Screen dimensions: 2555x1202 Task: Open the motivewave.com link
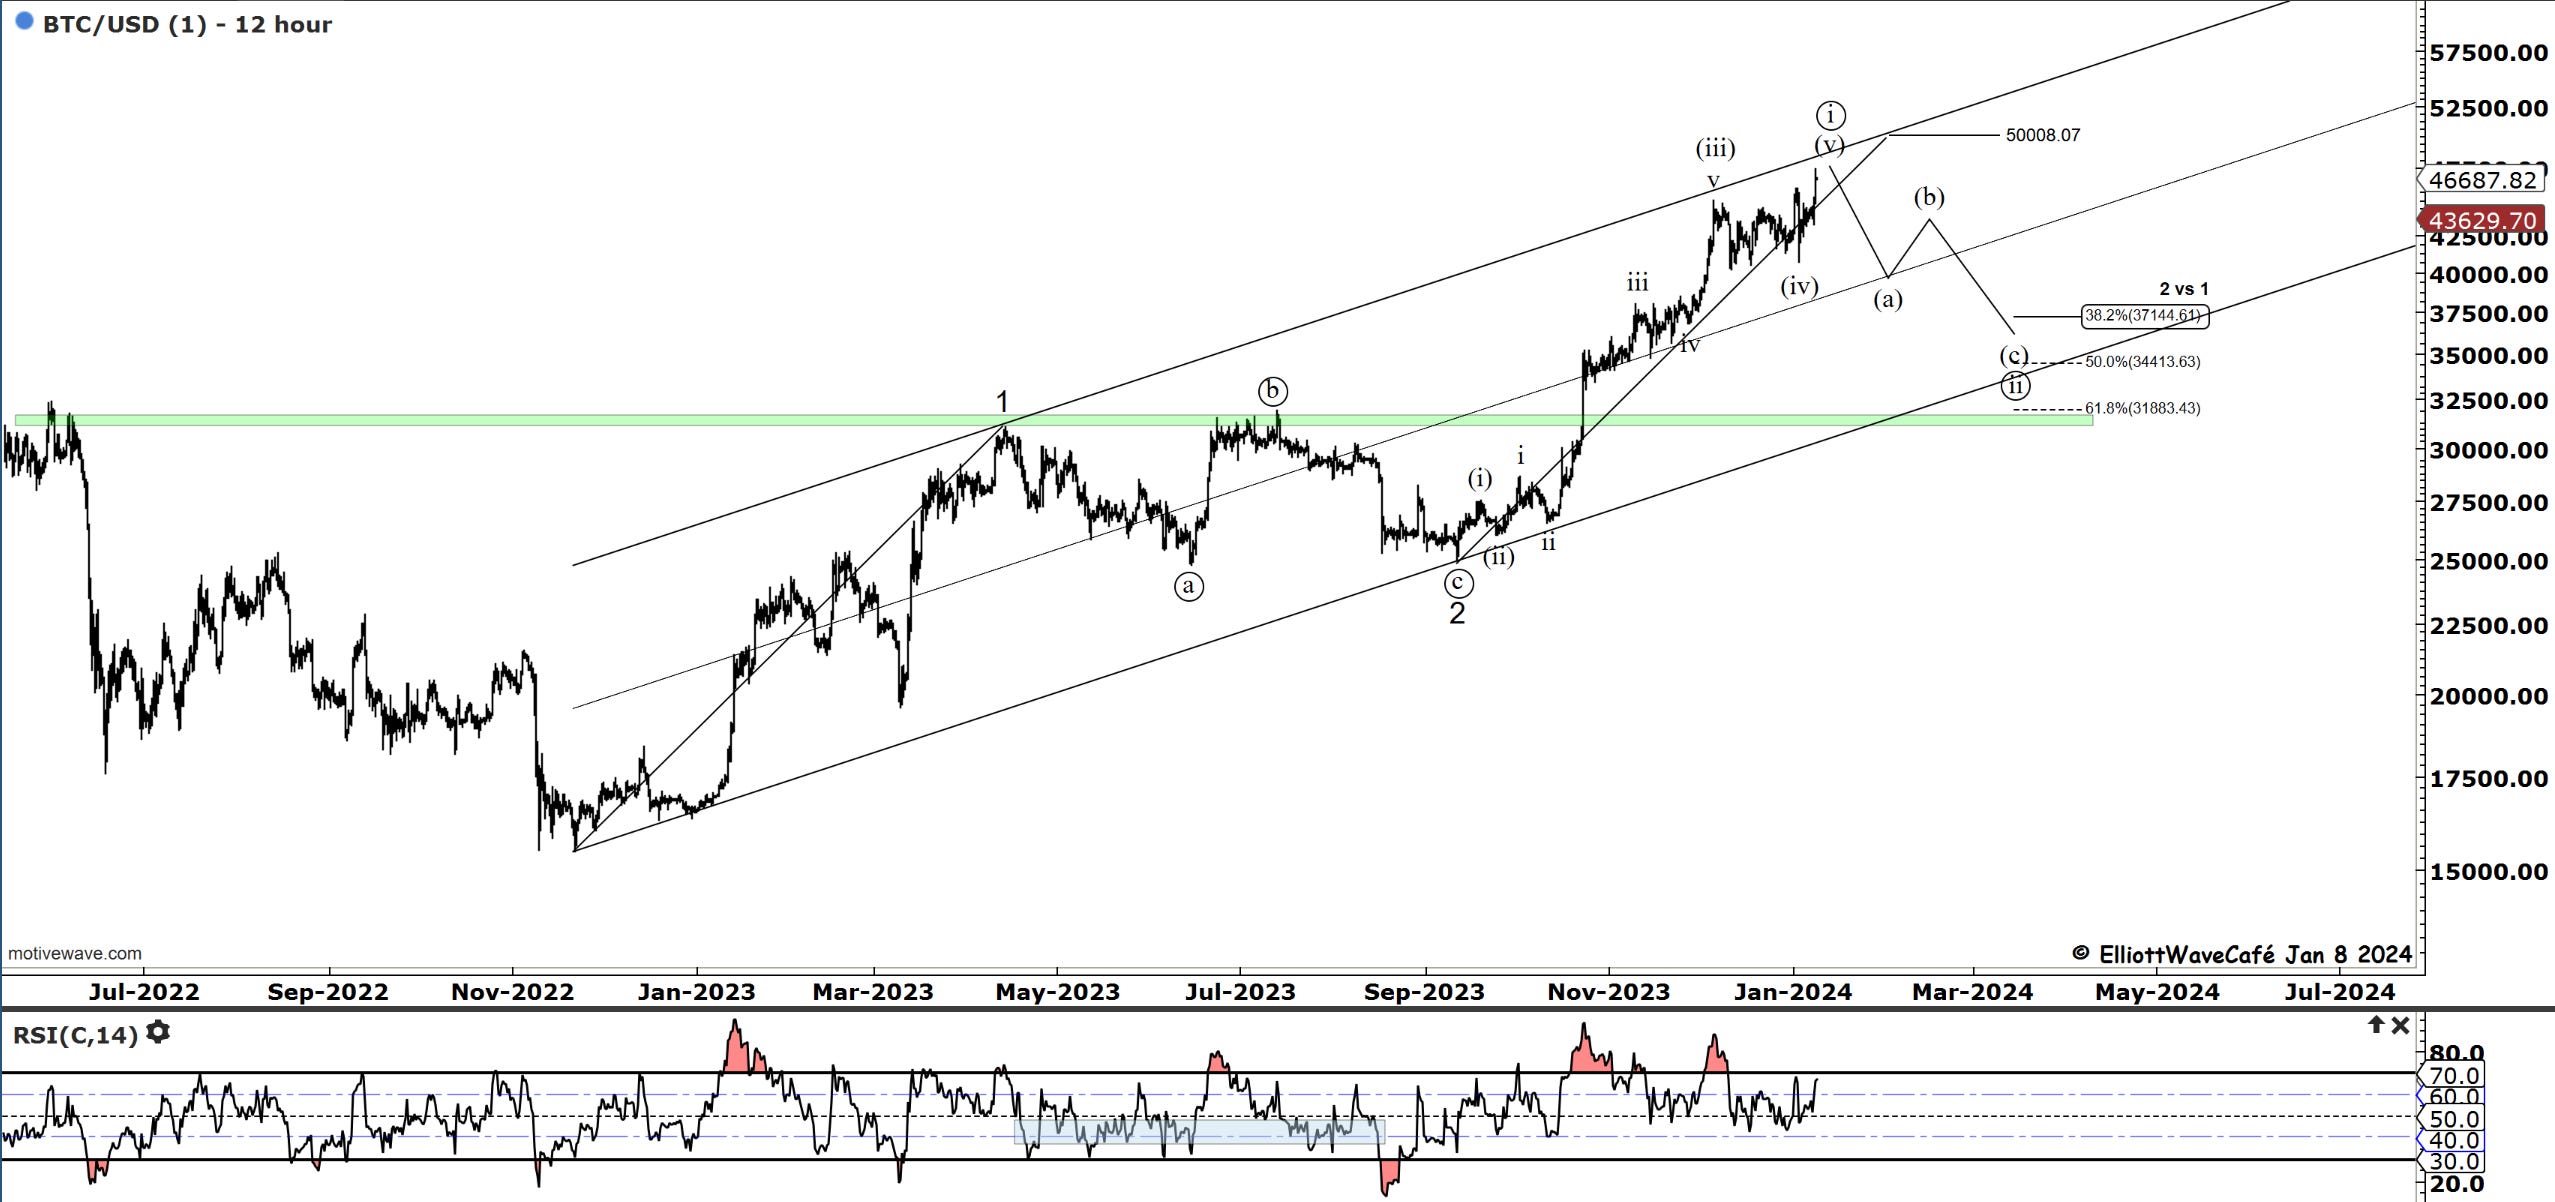point(75,953)
